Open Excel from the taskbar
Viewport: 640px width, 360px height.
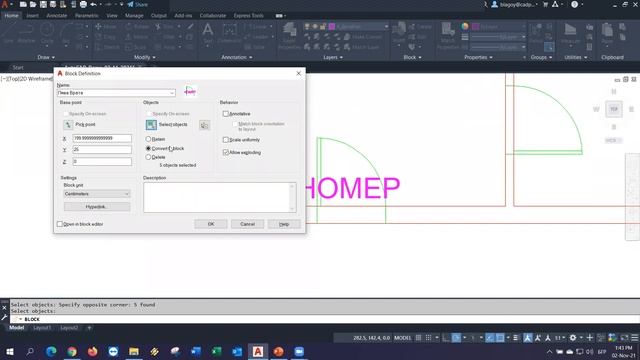click(x=217, y=351)
